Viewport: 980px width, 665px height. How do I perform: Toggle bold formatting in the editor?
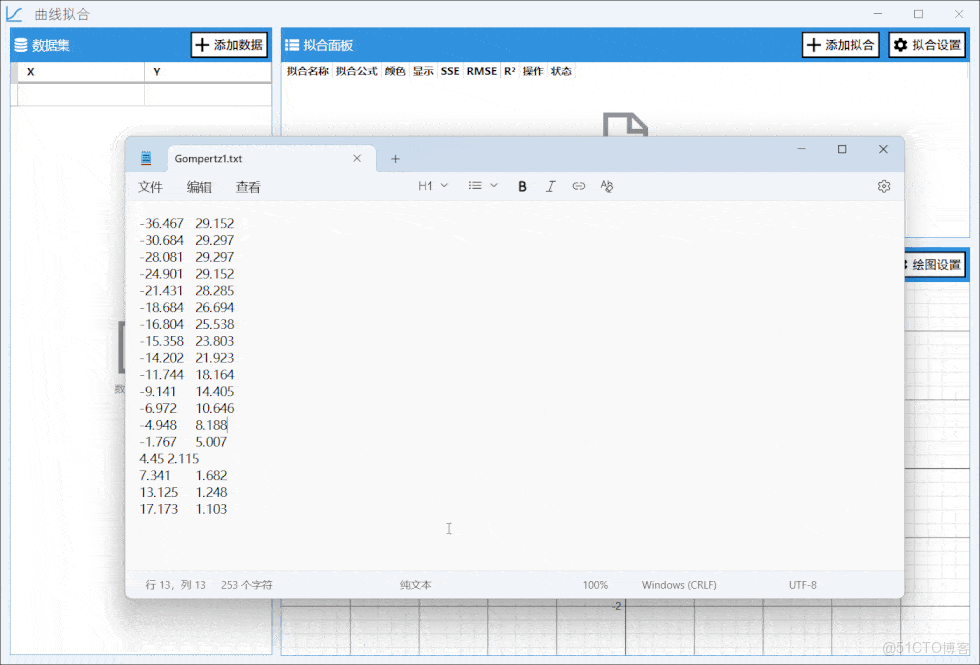click(x=522, y=186)
